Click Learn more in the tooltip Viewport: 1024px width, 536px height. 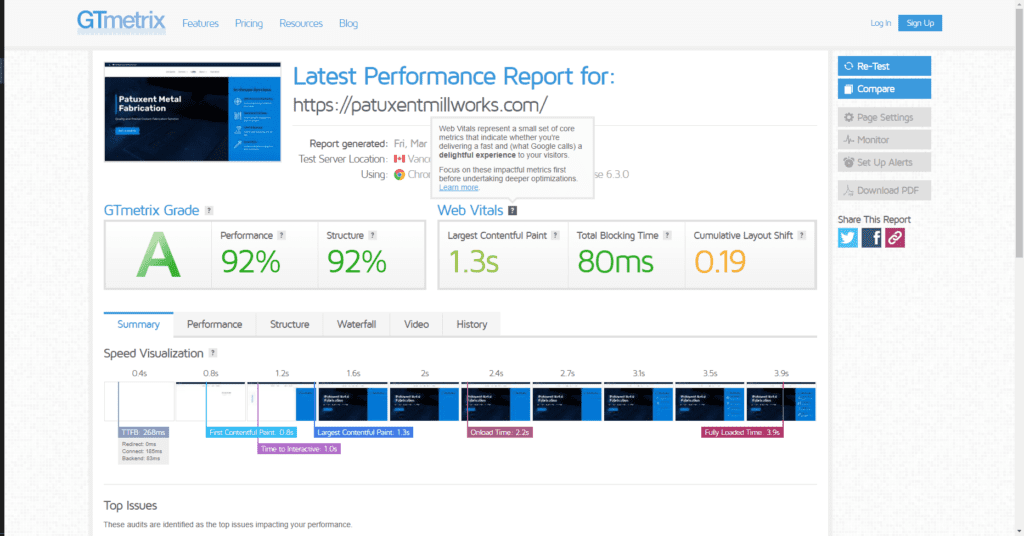(x=458, y=187)
